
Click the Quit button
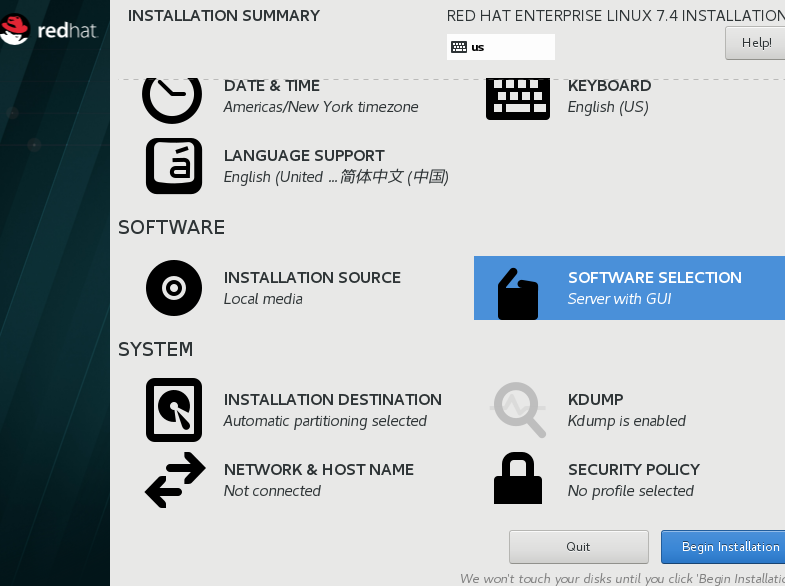coord(579,547)
